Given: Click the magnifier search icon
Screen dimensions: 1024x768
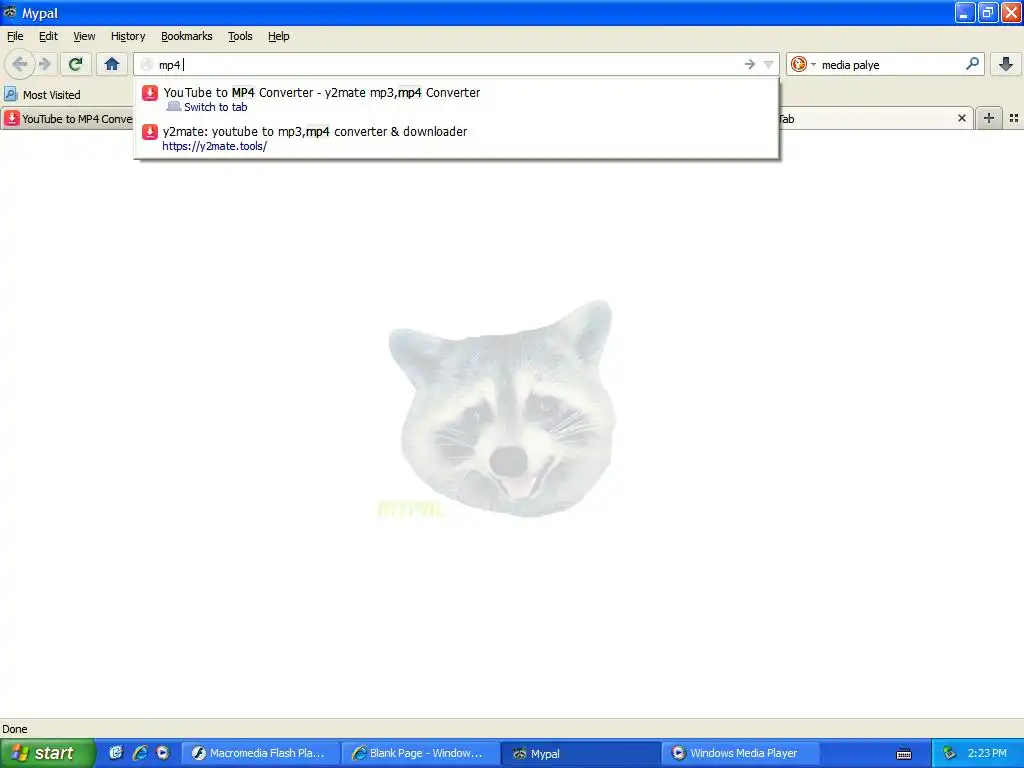Looking at the screenshot, I should pos(972,64).
